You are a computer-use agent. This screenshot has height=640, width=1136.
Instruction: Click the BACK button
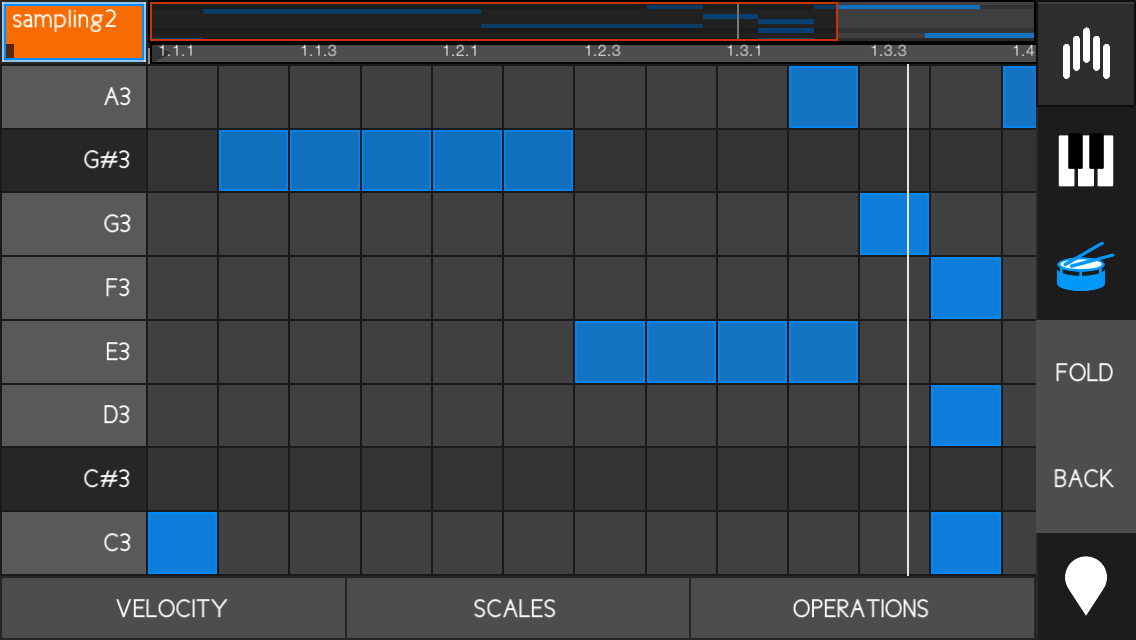(1084, 478)
